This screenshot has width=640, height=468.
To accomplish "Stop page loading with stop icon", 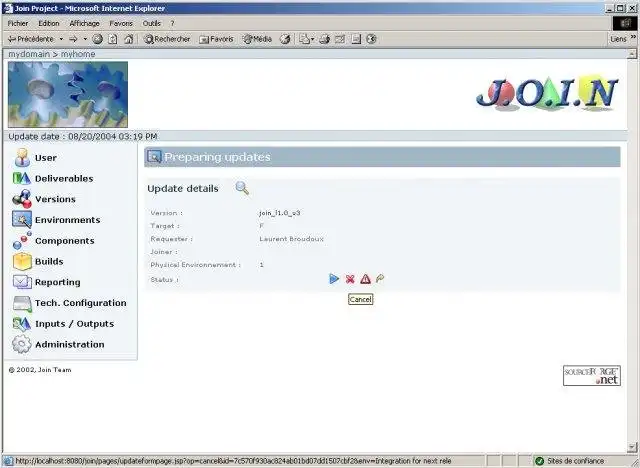I will (x=97, y=39).
